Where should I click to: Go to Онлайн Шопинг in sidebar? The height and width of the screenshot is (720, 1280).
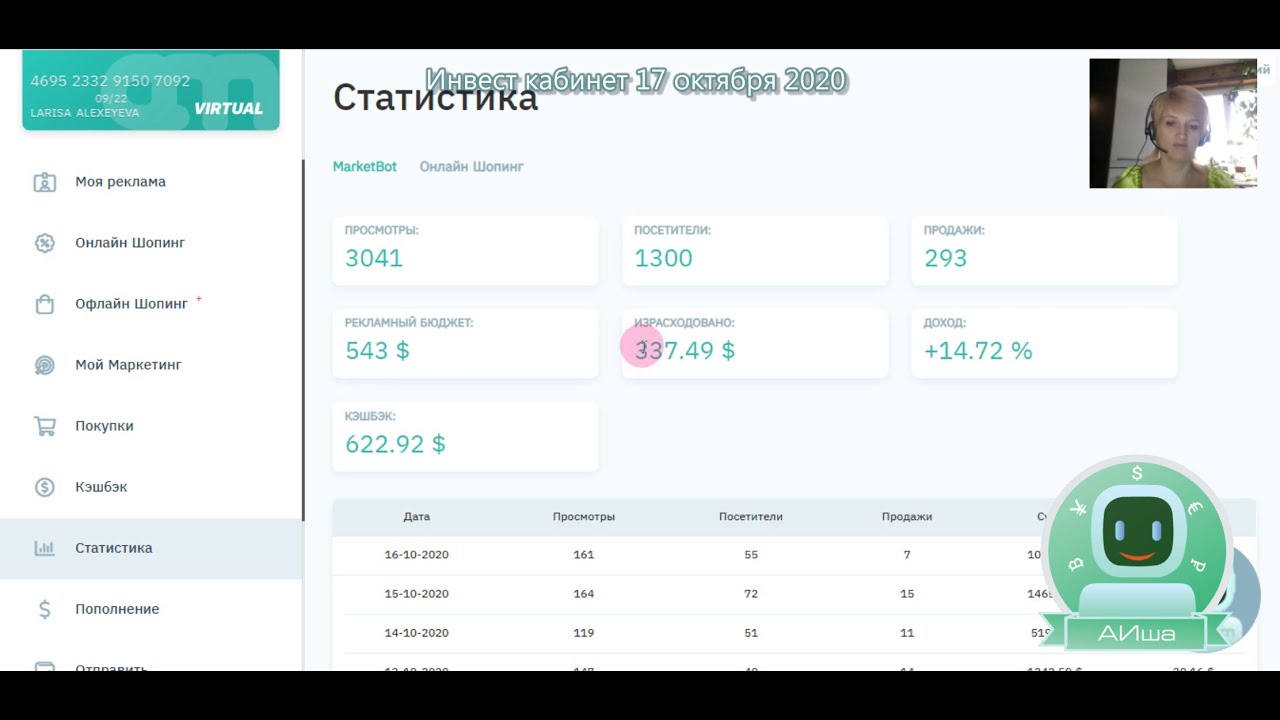[x=130, y=243]
